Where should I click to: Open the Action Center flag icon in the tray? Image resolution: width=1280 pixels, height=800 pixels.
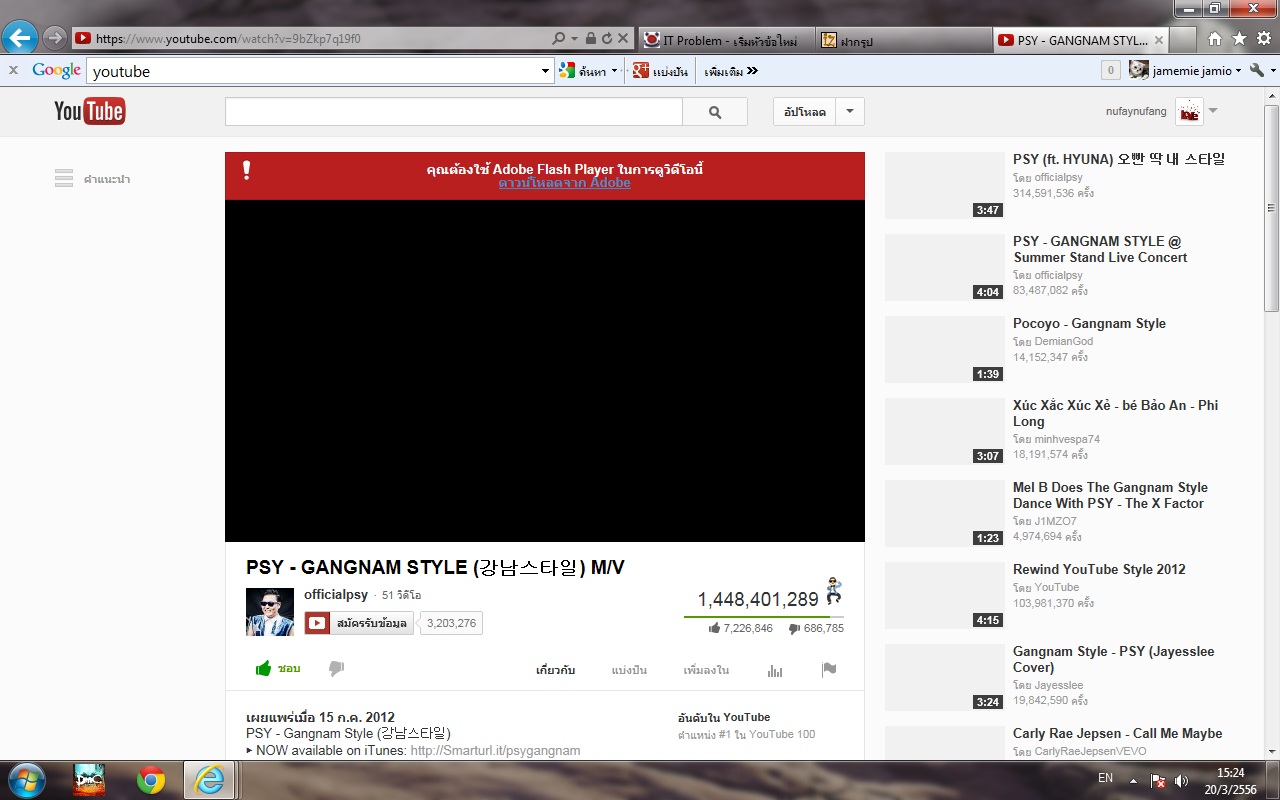pos(1157,780)
